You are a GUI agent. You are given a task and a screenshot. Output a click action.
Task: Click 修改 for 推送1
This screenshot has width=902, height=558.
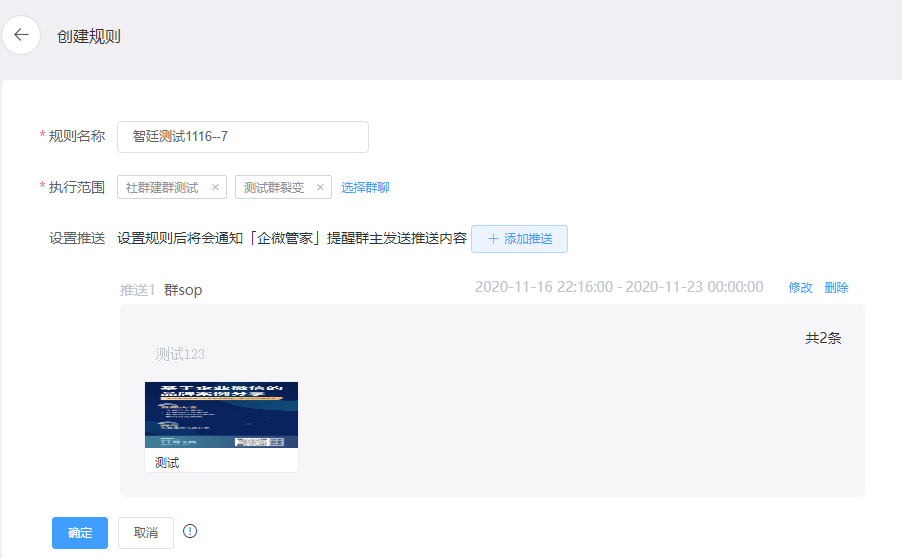point(800,288)
